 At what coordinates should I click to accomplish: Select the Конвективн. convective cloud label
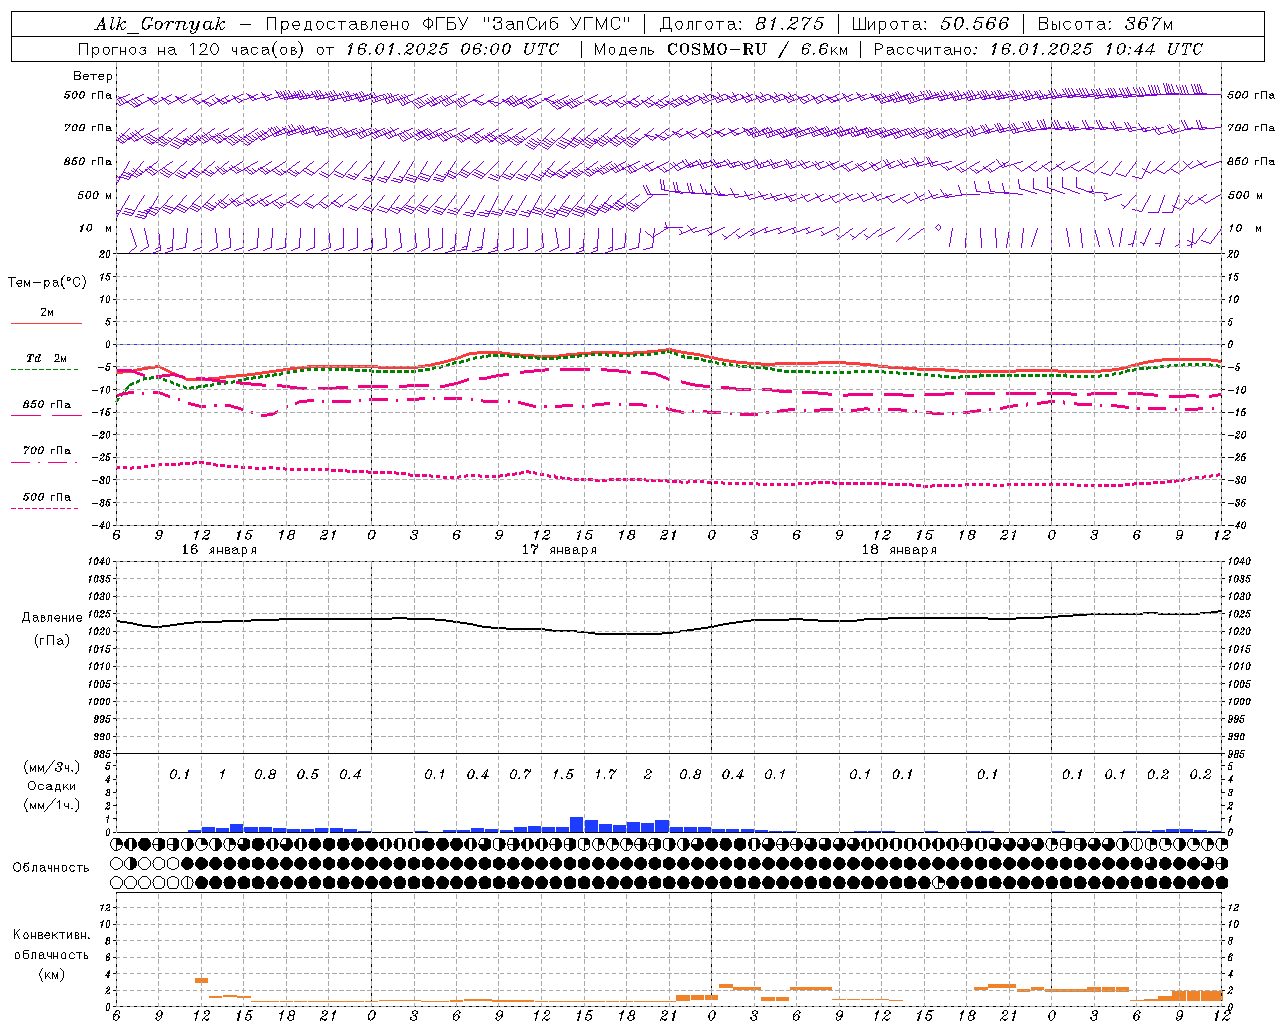pos(51,935)
